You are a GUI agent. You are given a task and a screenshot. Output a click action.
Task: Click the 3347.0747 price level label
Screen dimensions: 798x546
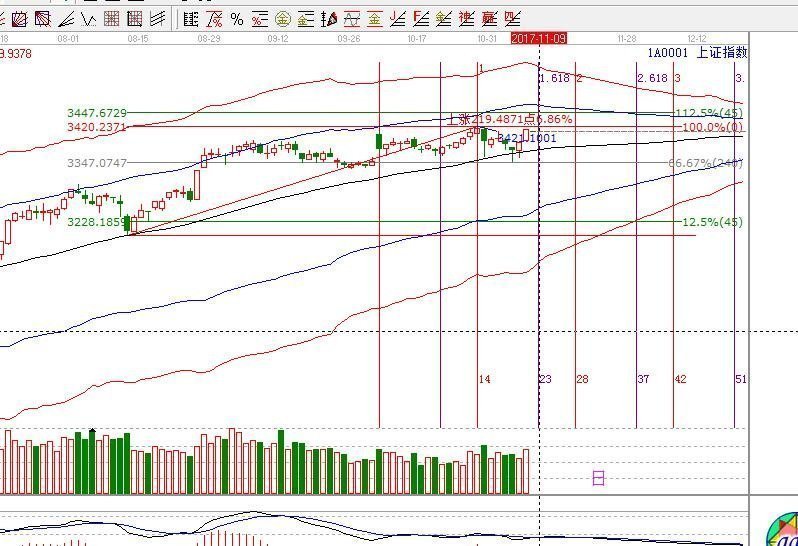[x=97, y=163]
